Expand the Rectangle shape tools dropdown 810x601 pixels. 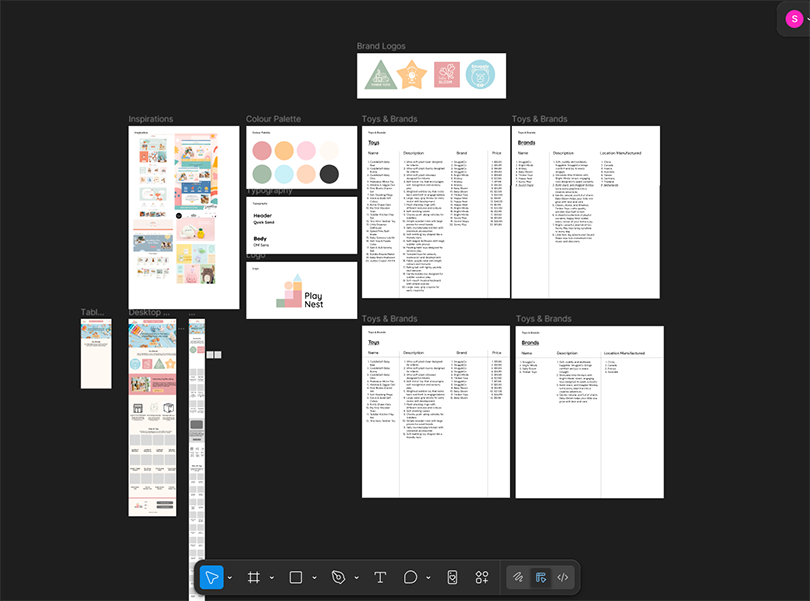click(314, 578)
